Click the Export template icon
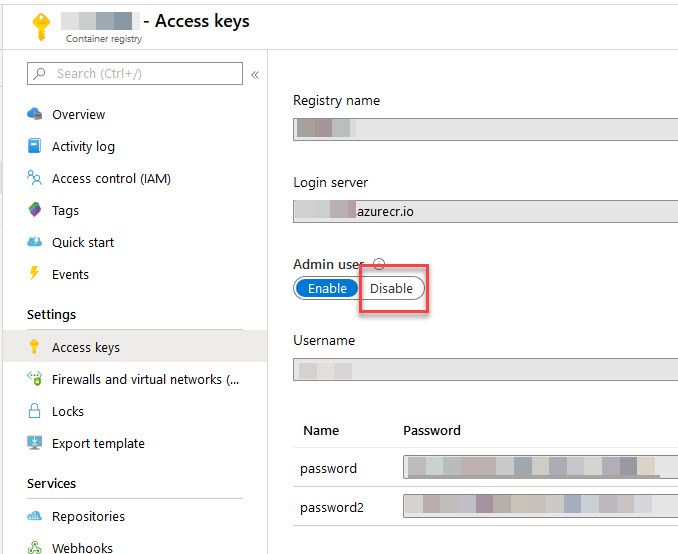 pos(35,443)
